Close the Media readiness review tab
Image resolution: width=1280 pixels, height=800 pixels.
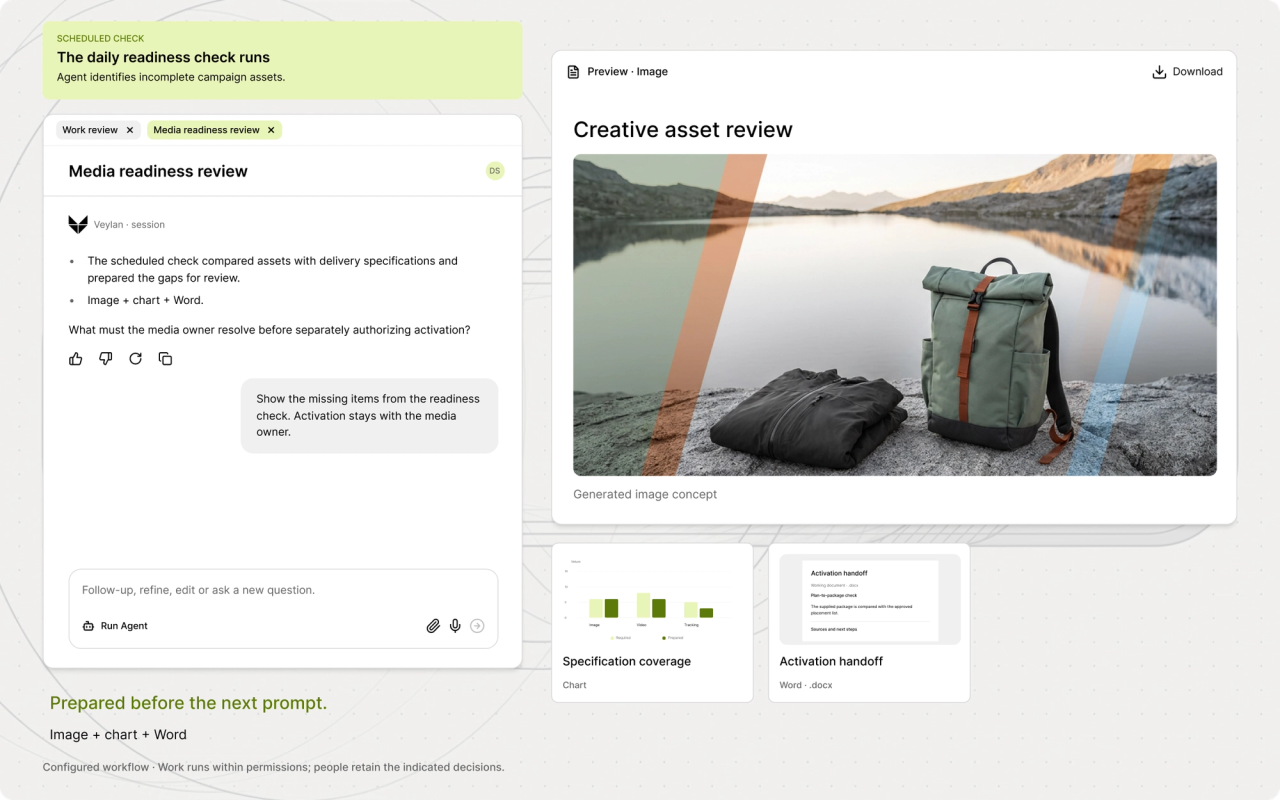(271, 130)
